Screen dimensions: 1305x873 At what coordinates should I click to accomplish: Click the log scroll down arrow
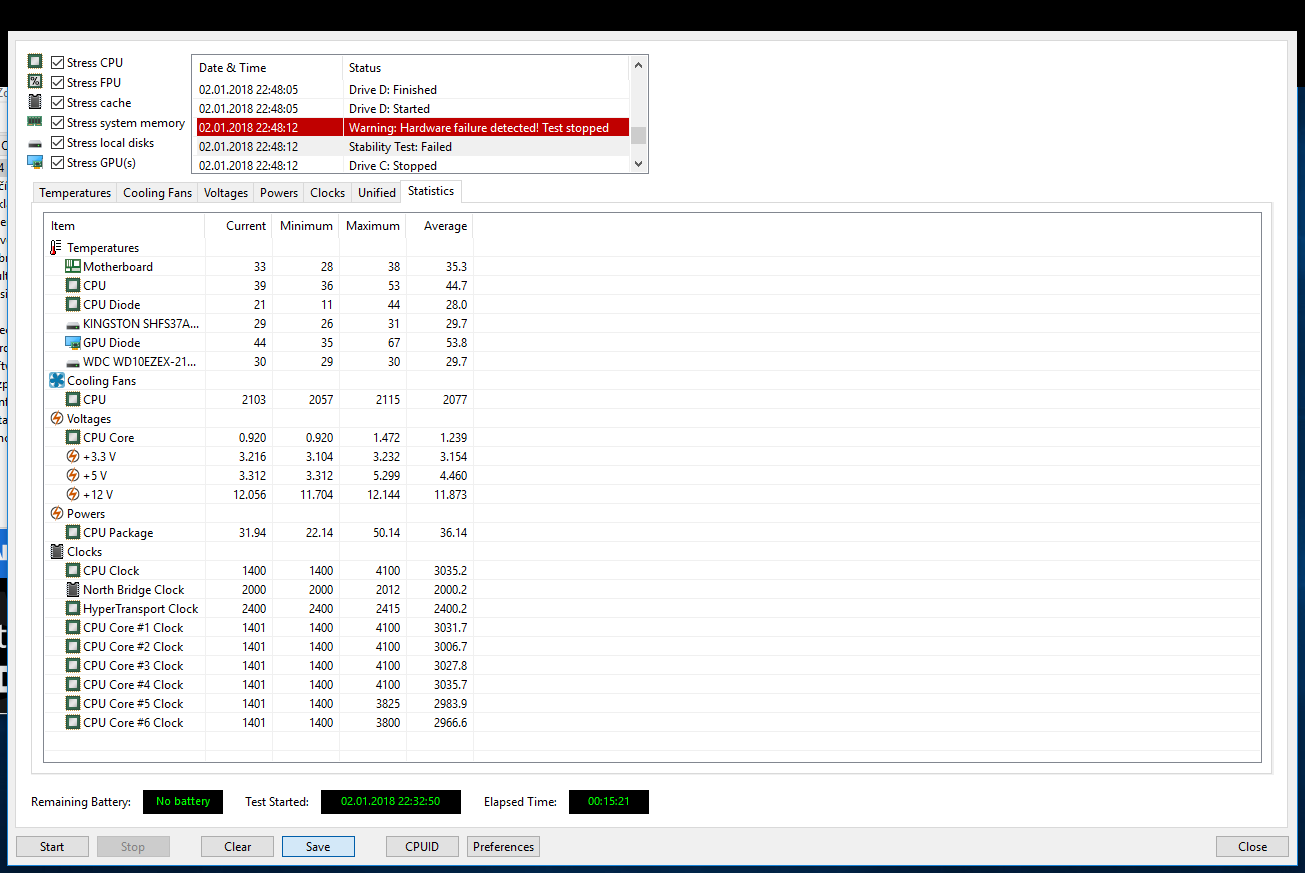638,164
